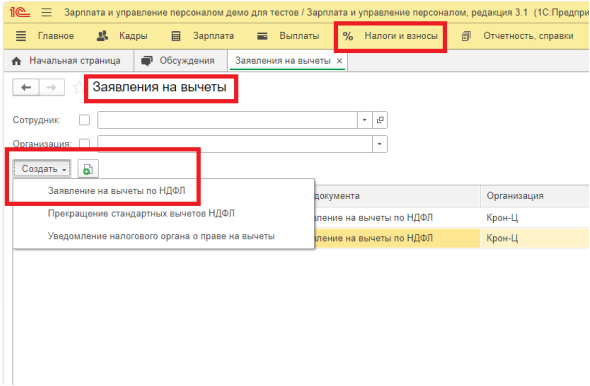Enable the Организация filter checkbox
Screen dimensions: 590x386
click(x=85, y=143)
